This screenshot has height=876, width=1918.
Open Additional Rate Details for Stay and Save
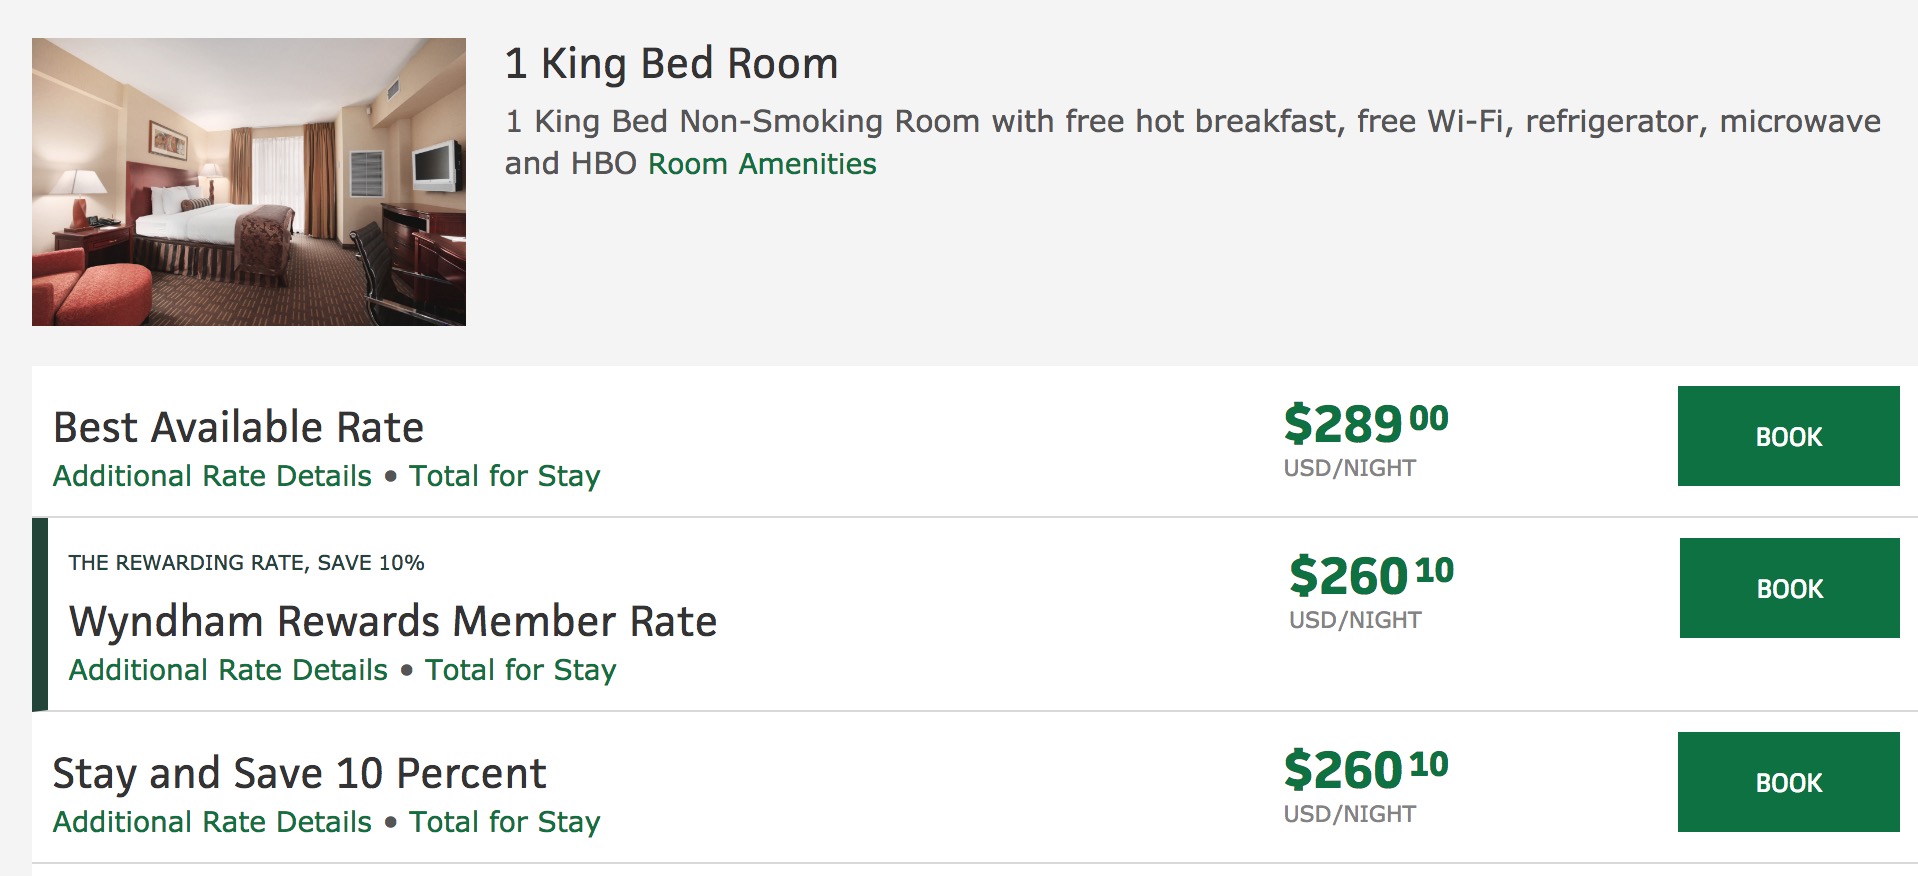pos(212,822)
